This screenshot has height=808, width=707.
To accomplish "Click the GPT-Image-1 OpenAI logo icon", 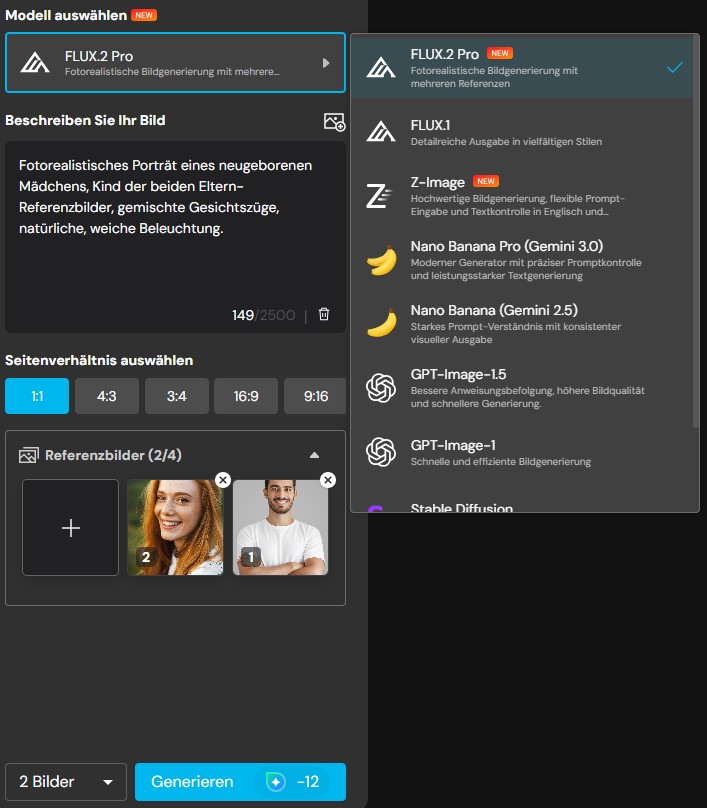I will point(381,452).
